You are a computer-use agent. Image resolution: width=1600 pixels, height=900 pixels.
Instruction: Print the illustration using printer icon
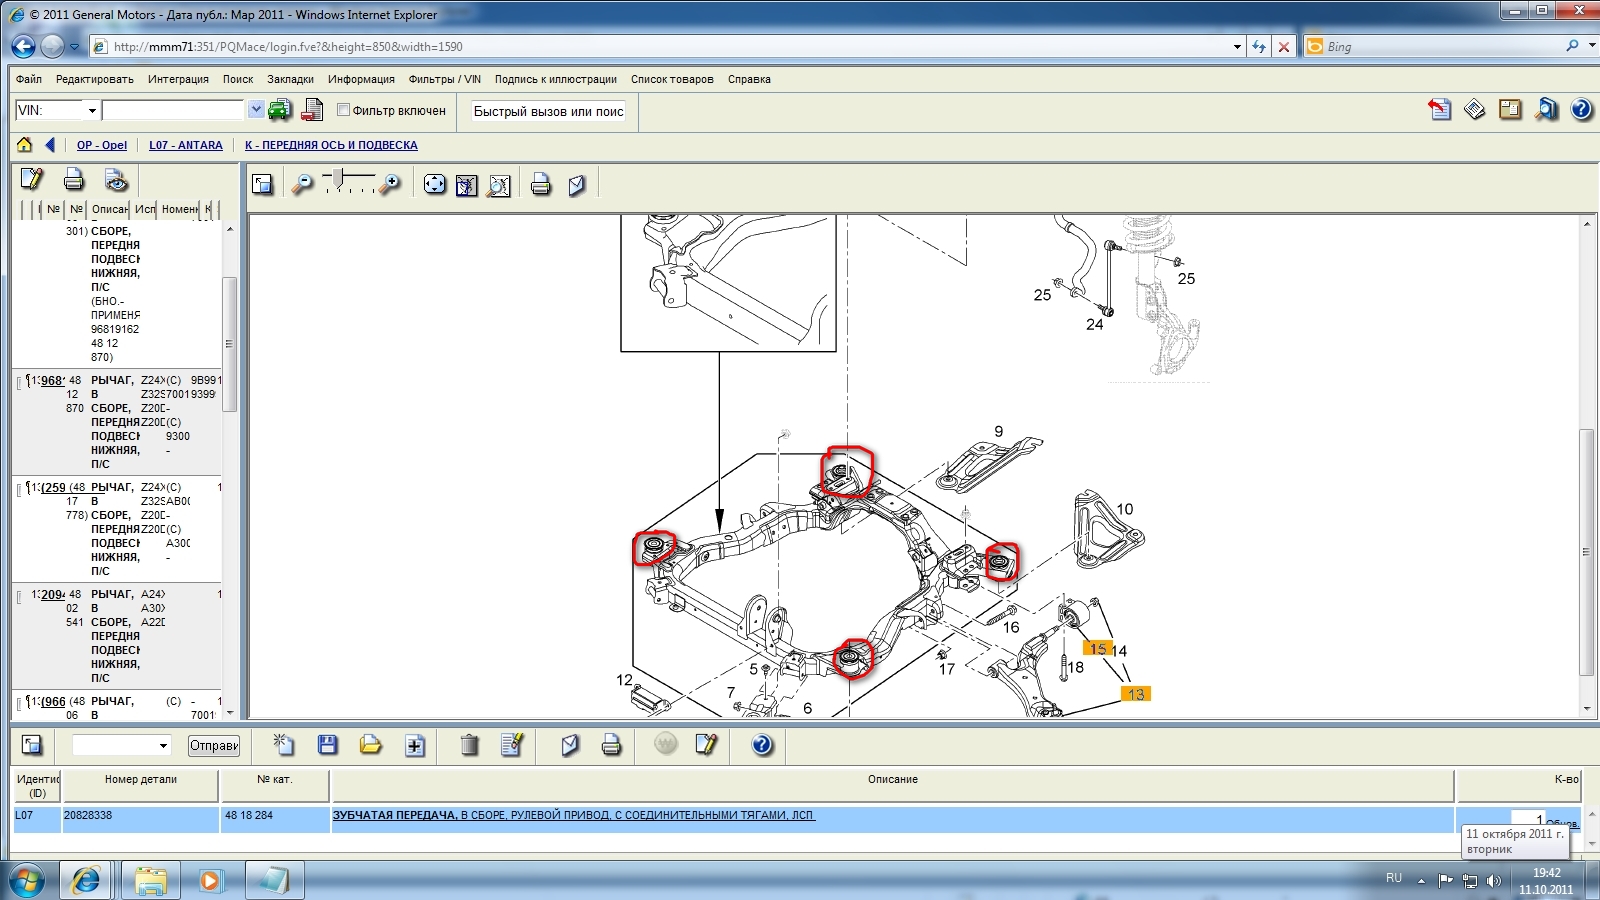click(541, 184)
